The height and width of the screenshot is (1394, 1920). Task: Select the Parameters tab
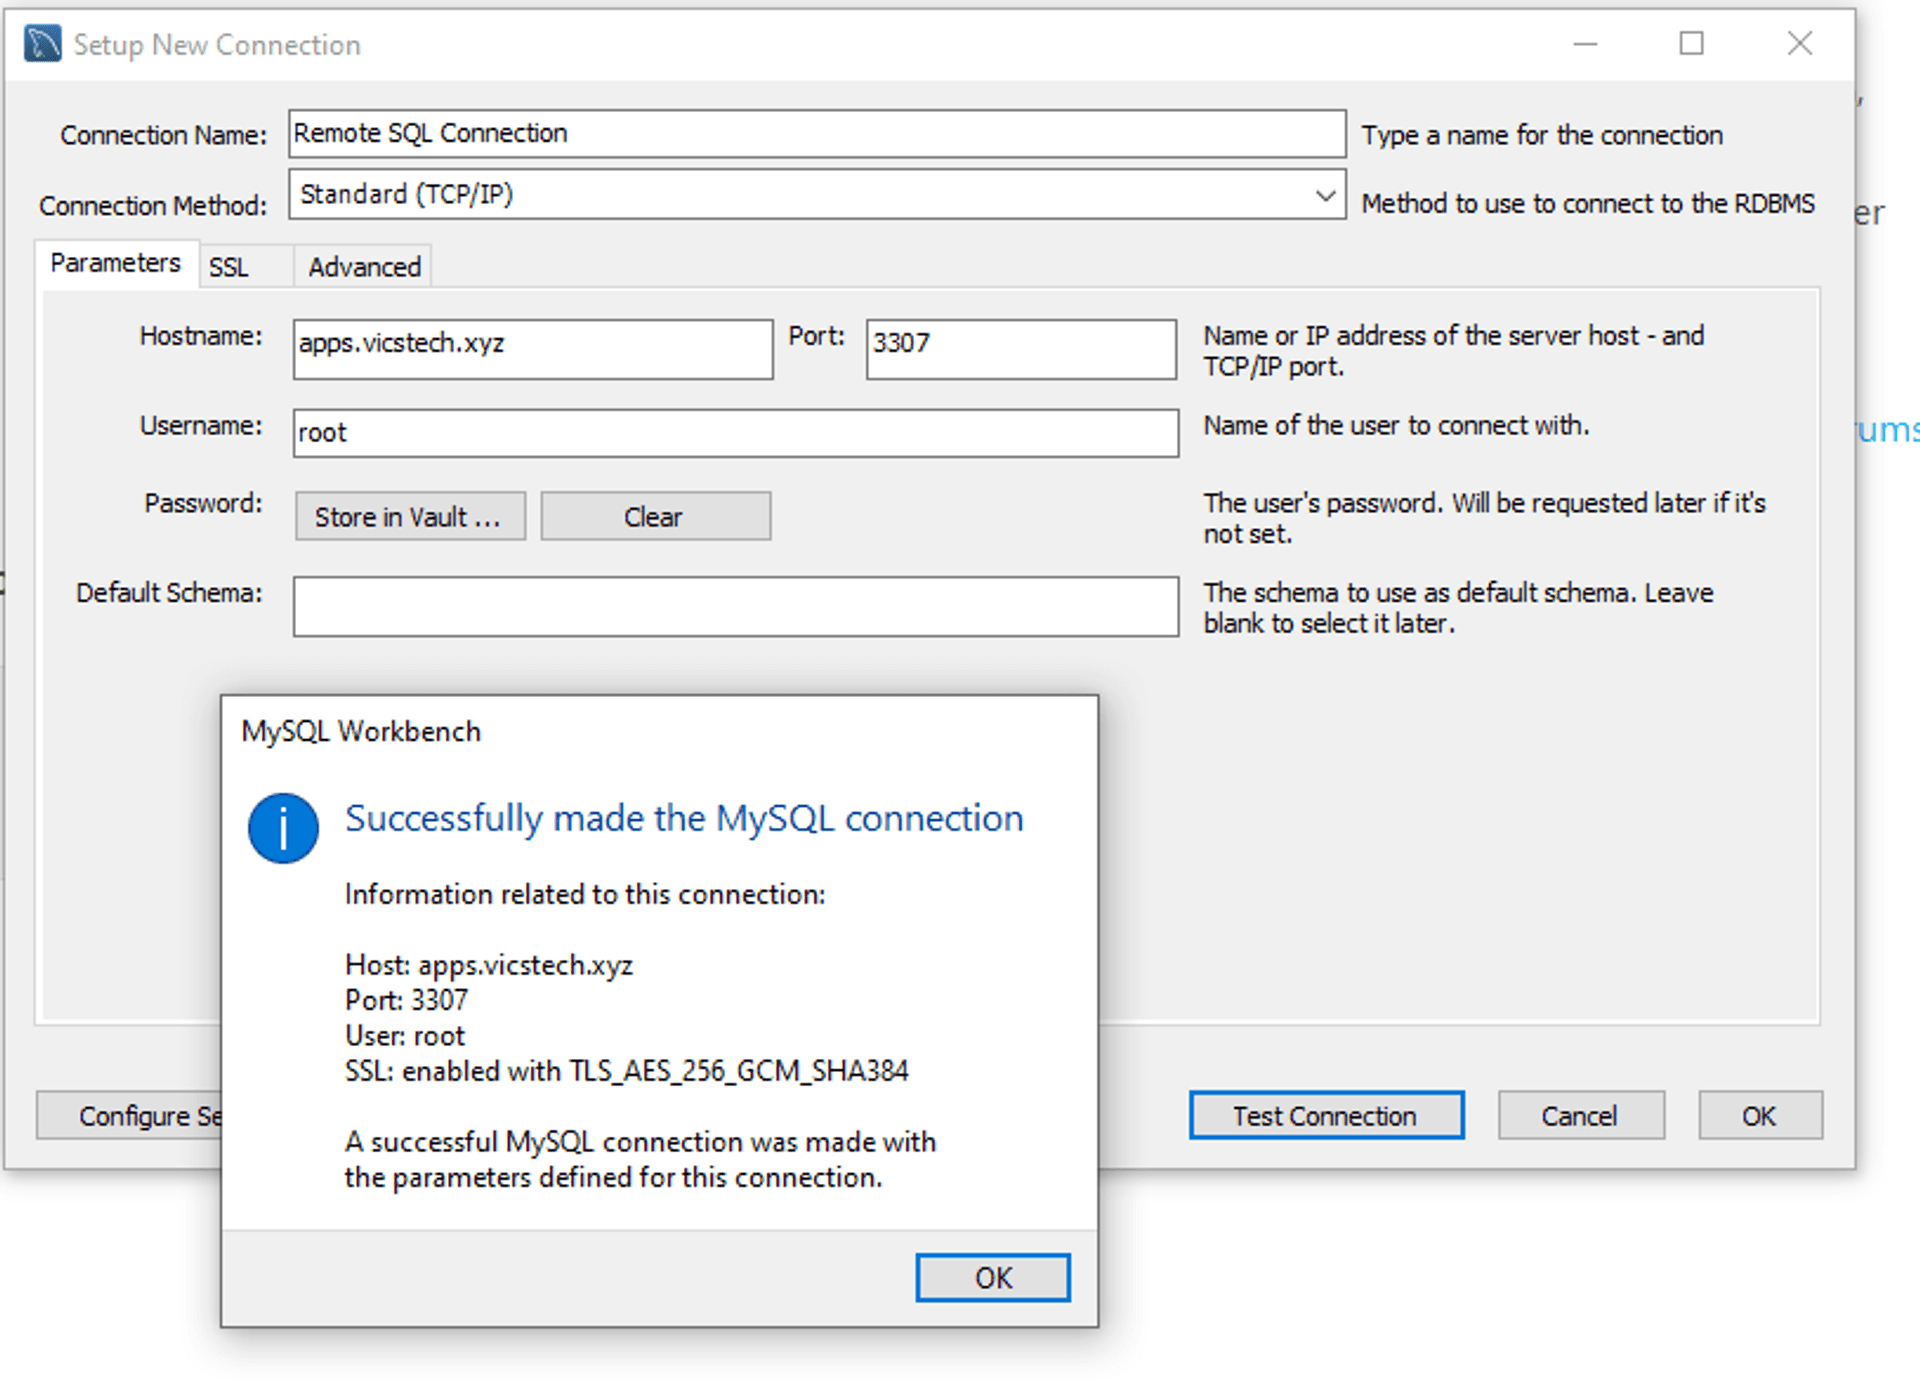[116, 263]
